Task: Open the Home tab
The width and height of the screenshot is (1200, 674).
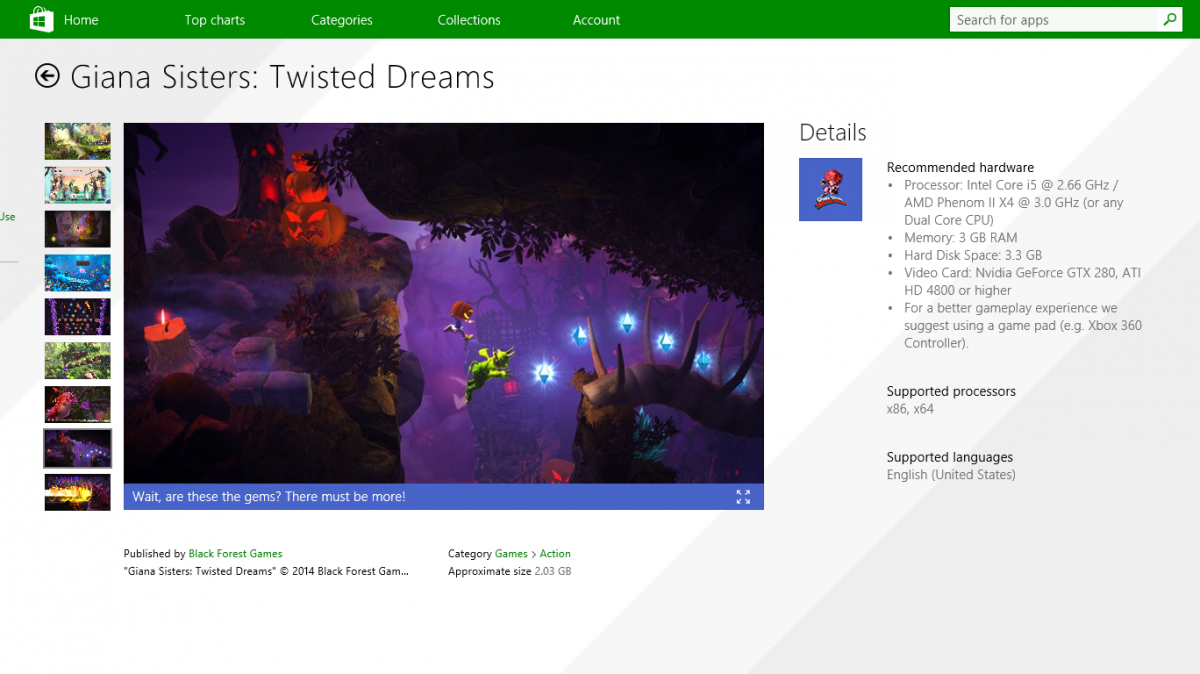Action: tap(81, 20)
